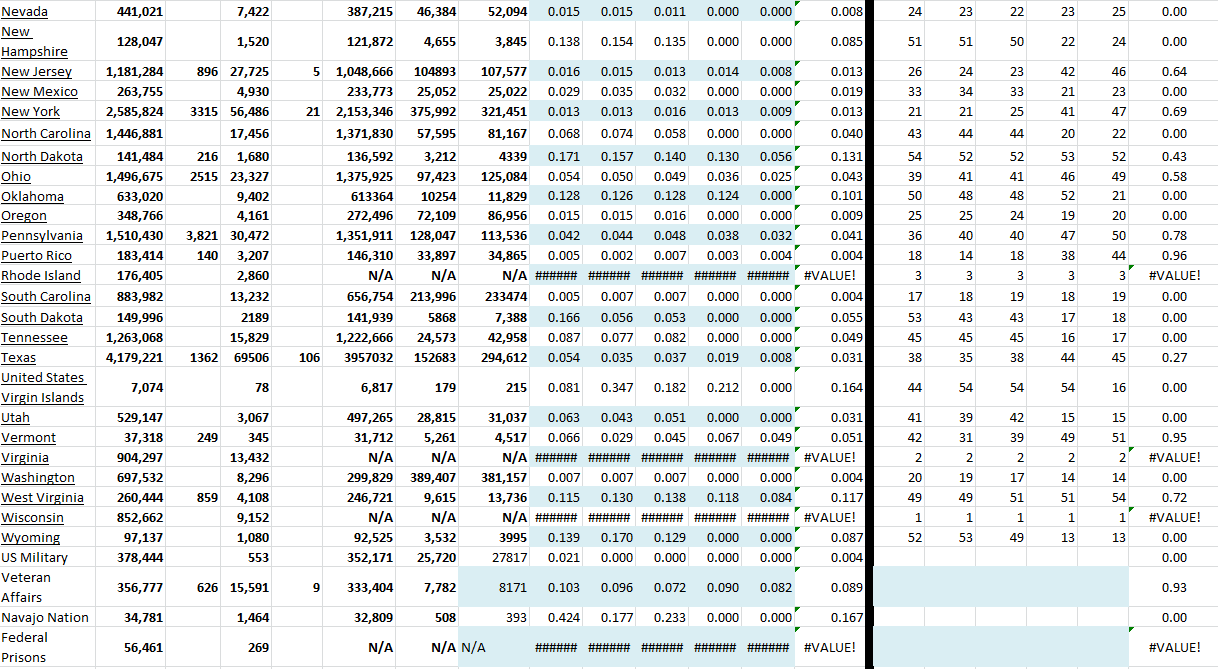Select the Navajo Nation label cell

(45, 618)
